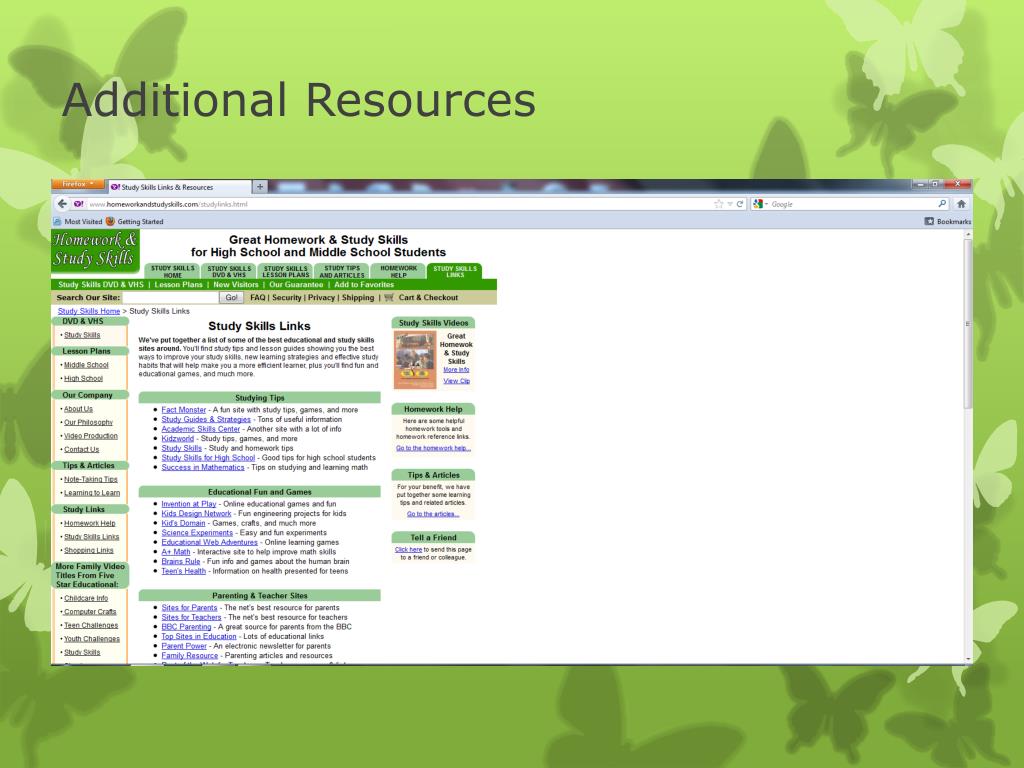This screenshot has width=1024, height=768.
Task: Click the Go! search button
Action: [x=231, y=297]
